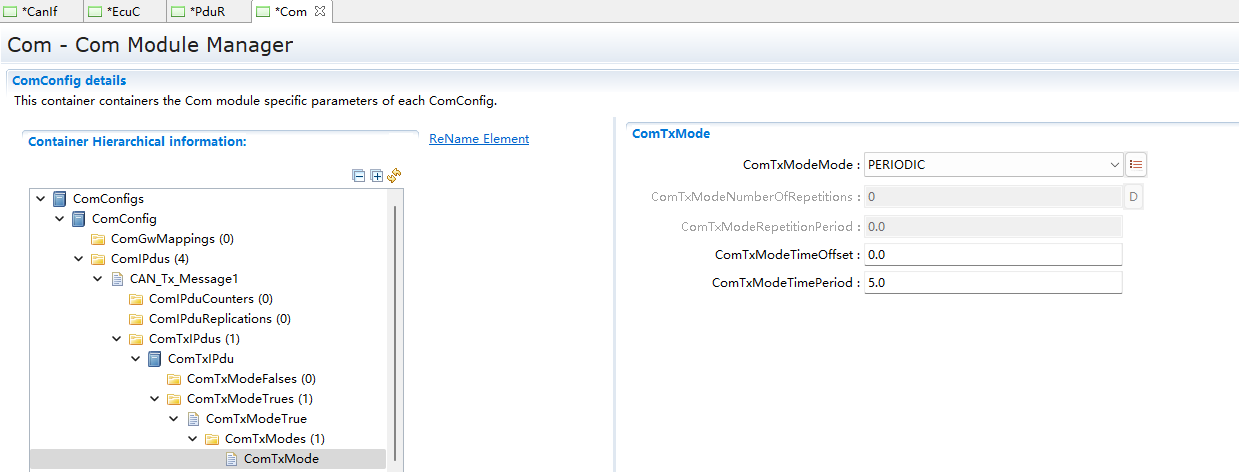Collapse the CAN_Tx_Message1 node
Viewport: 1239px width, 472px height.
(x=98, y=279)
